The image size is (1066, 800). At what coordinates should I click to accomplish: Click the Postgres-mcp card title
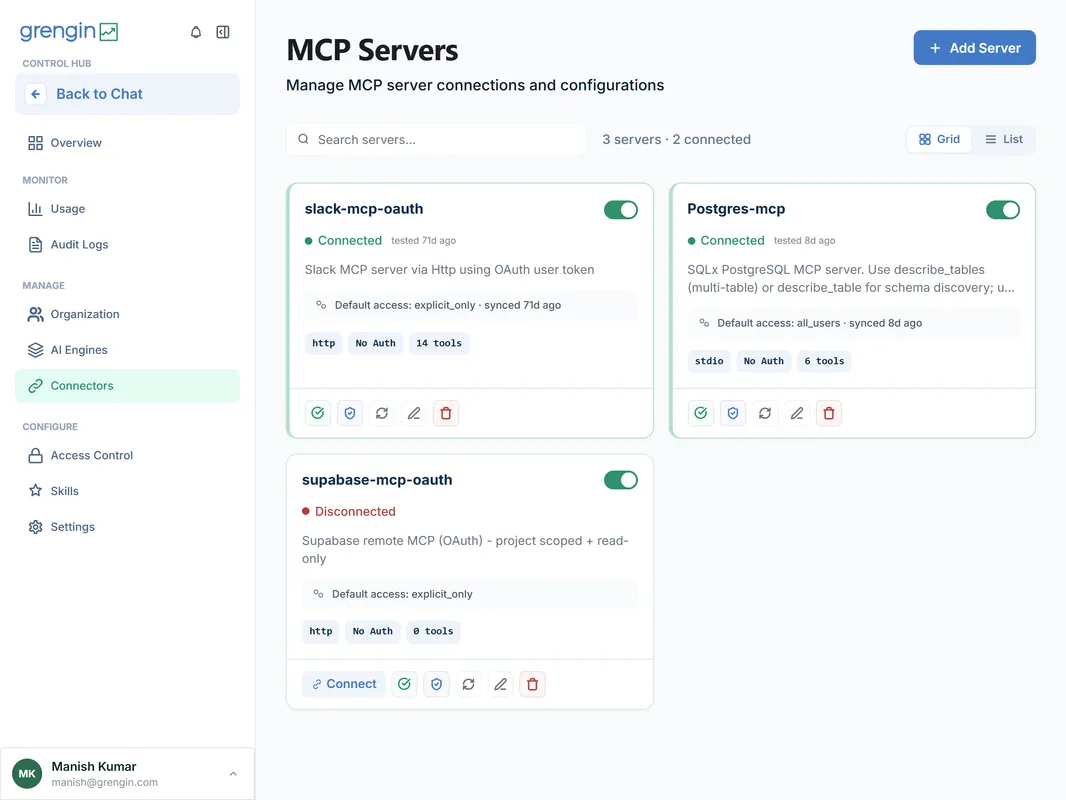click(736, 209)
